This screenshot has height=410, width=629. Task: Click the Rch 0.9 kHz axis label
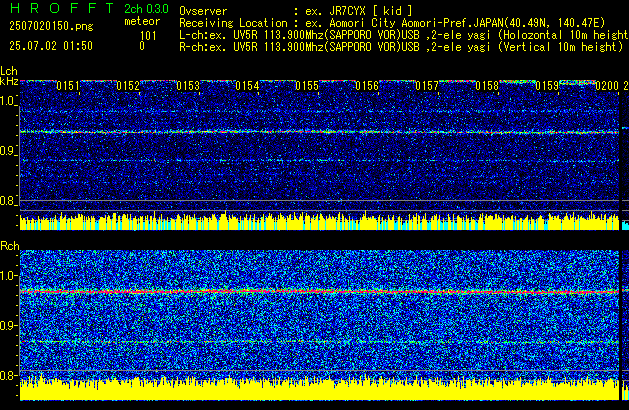tap(8, 325)
